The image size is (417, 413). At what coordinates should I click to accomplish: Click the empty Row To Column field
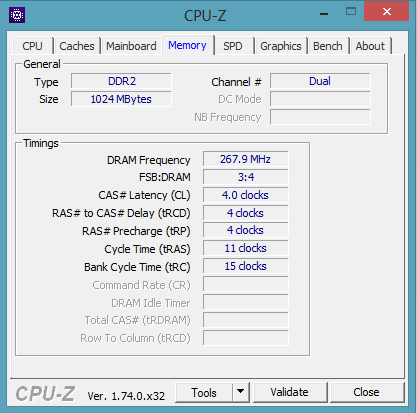(246, 338)
